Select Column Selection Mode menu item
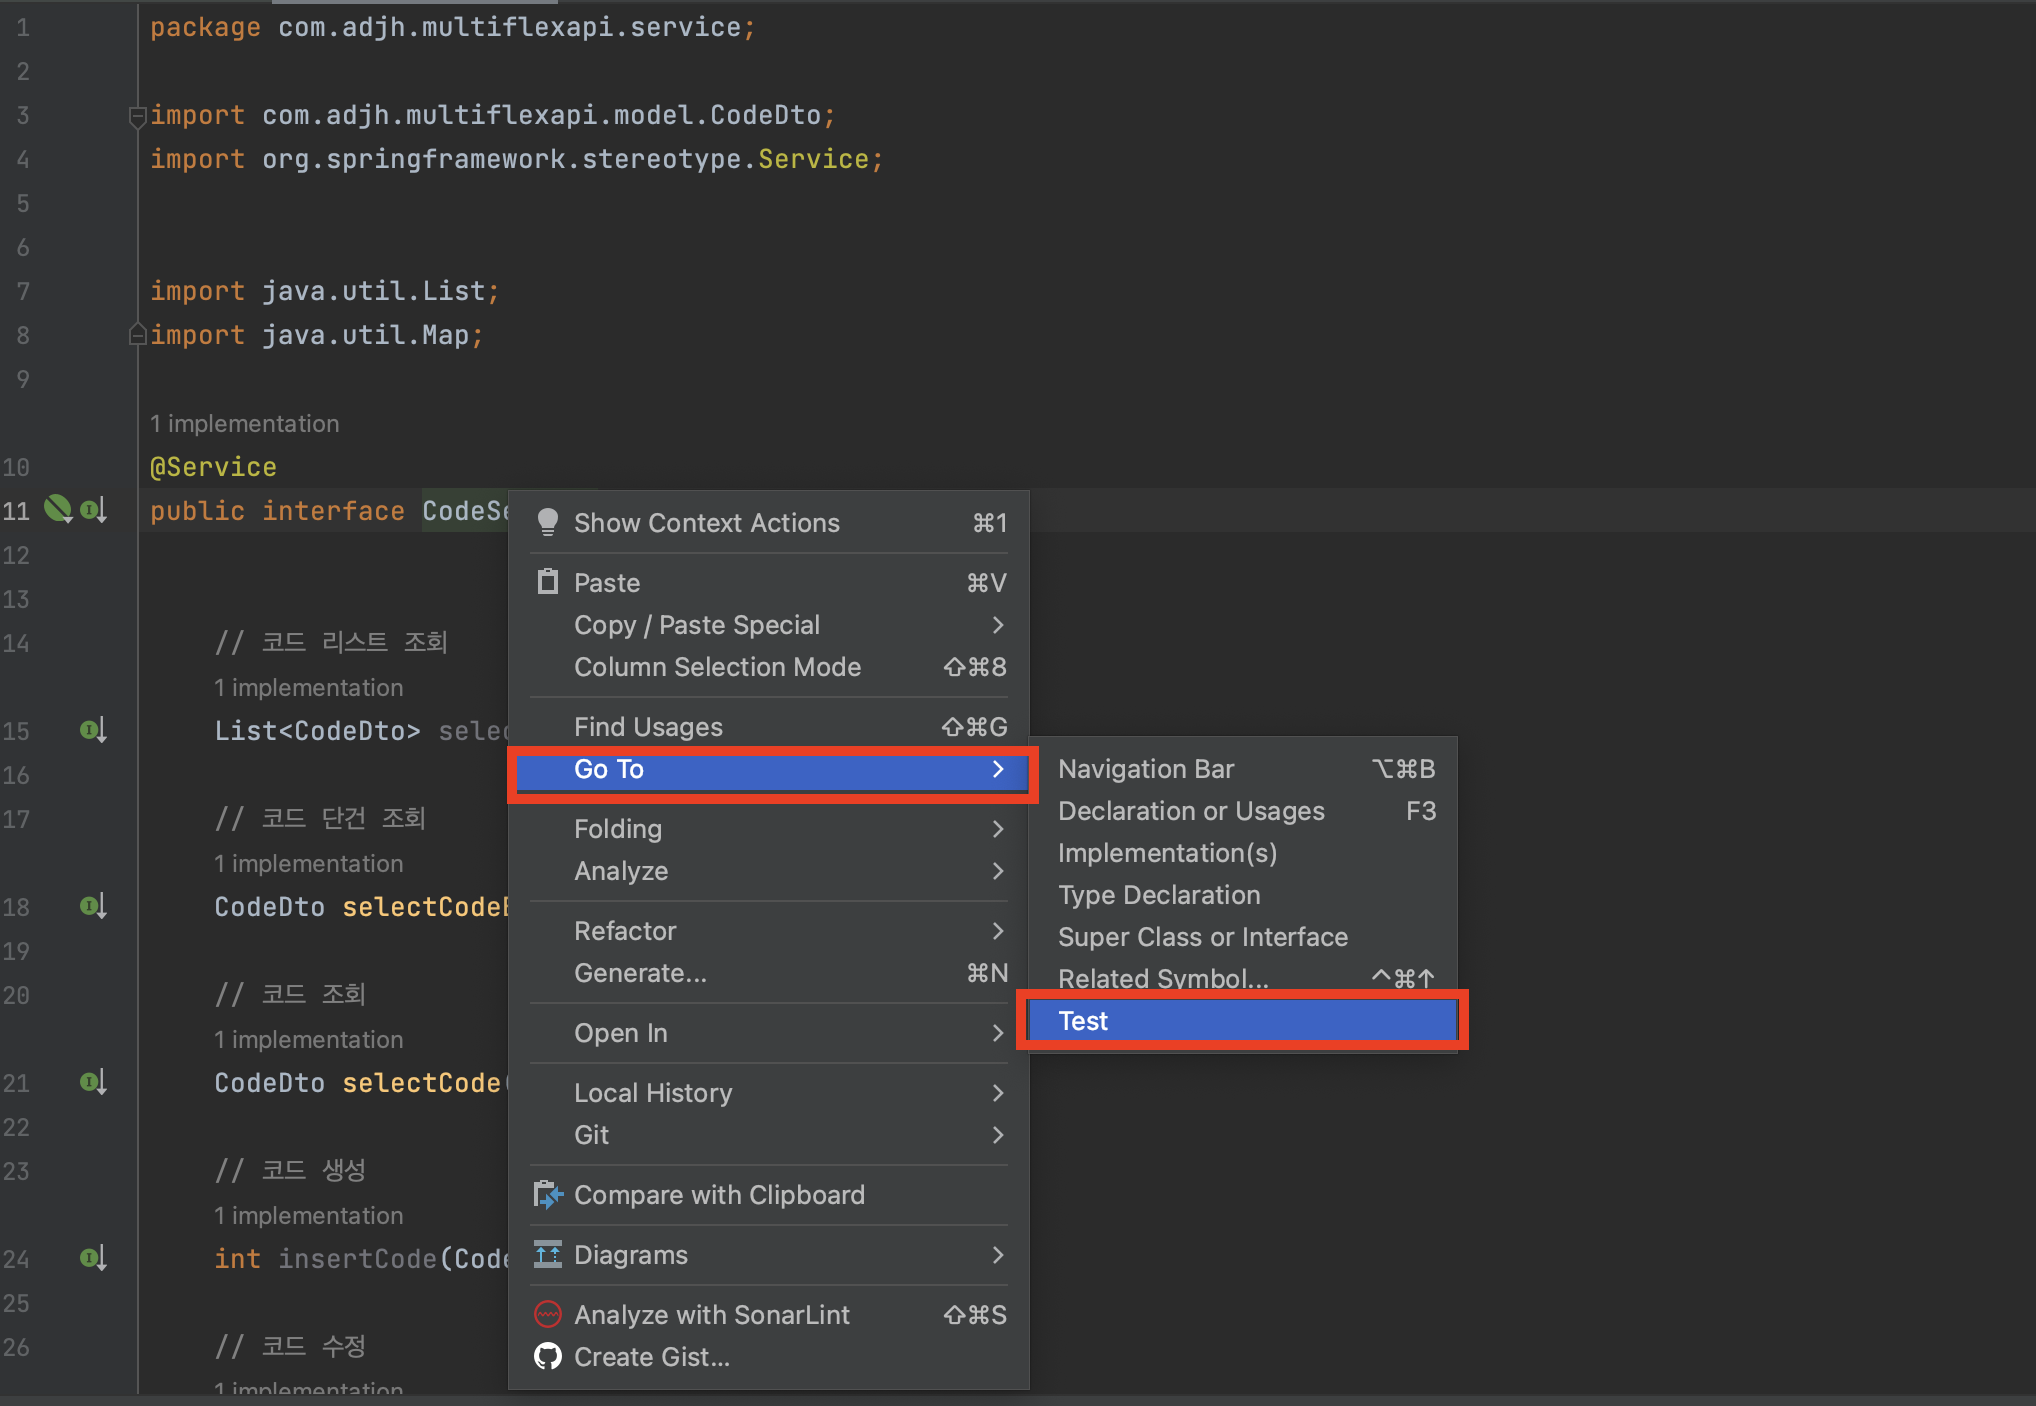 (717, 667)
